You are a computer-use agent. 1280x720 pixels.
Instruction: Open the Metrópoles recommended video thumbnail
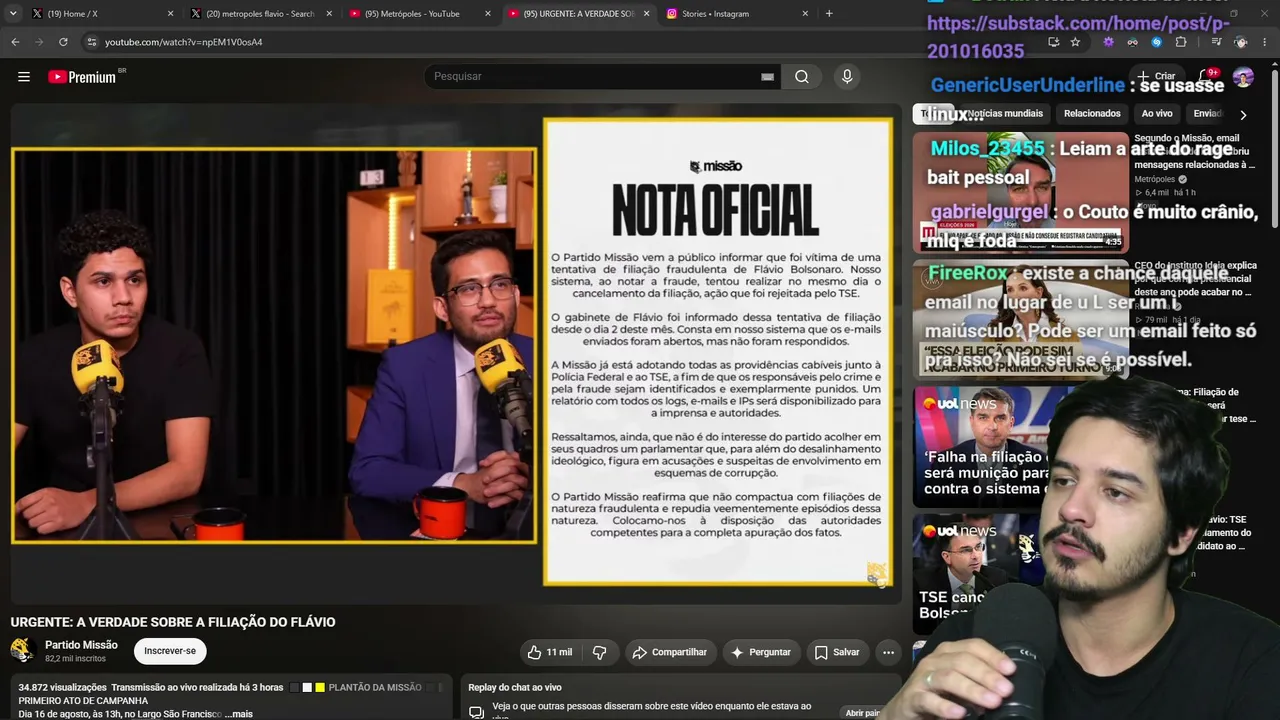click(1020, 192)
